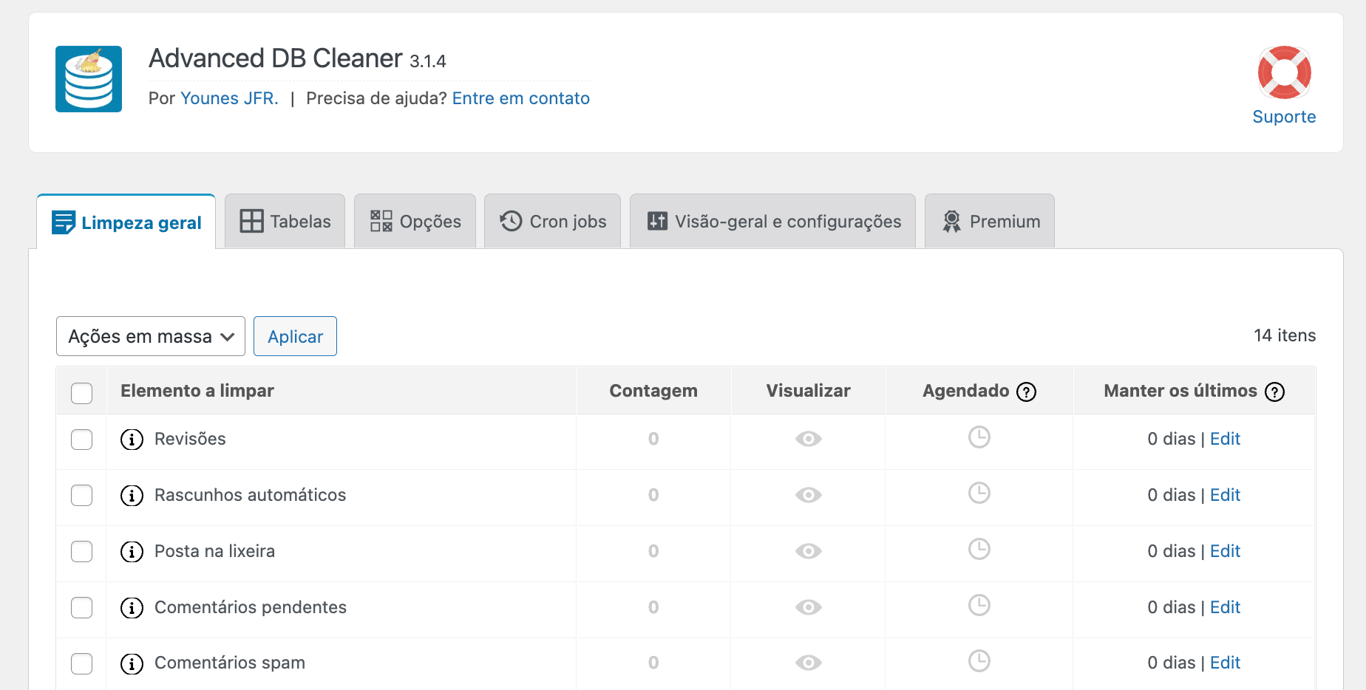The width and height of the screenshot is (1366, 690).
Task: Click the help icon beside Manter os últimos
Action: pos(1274,392)
